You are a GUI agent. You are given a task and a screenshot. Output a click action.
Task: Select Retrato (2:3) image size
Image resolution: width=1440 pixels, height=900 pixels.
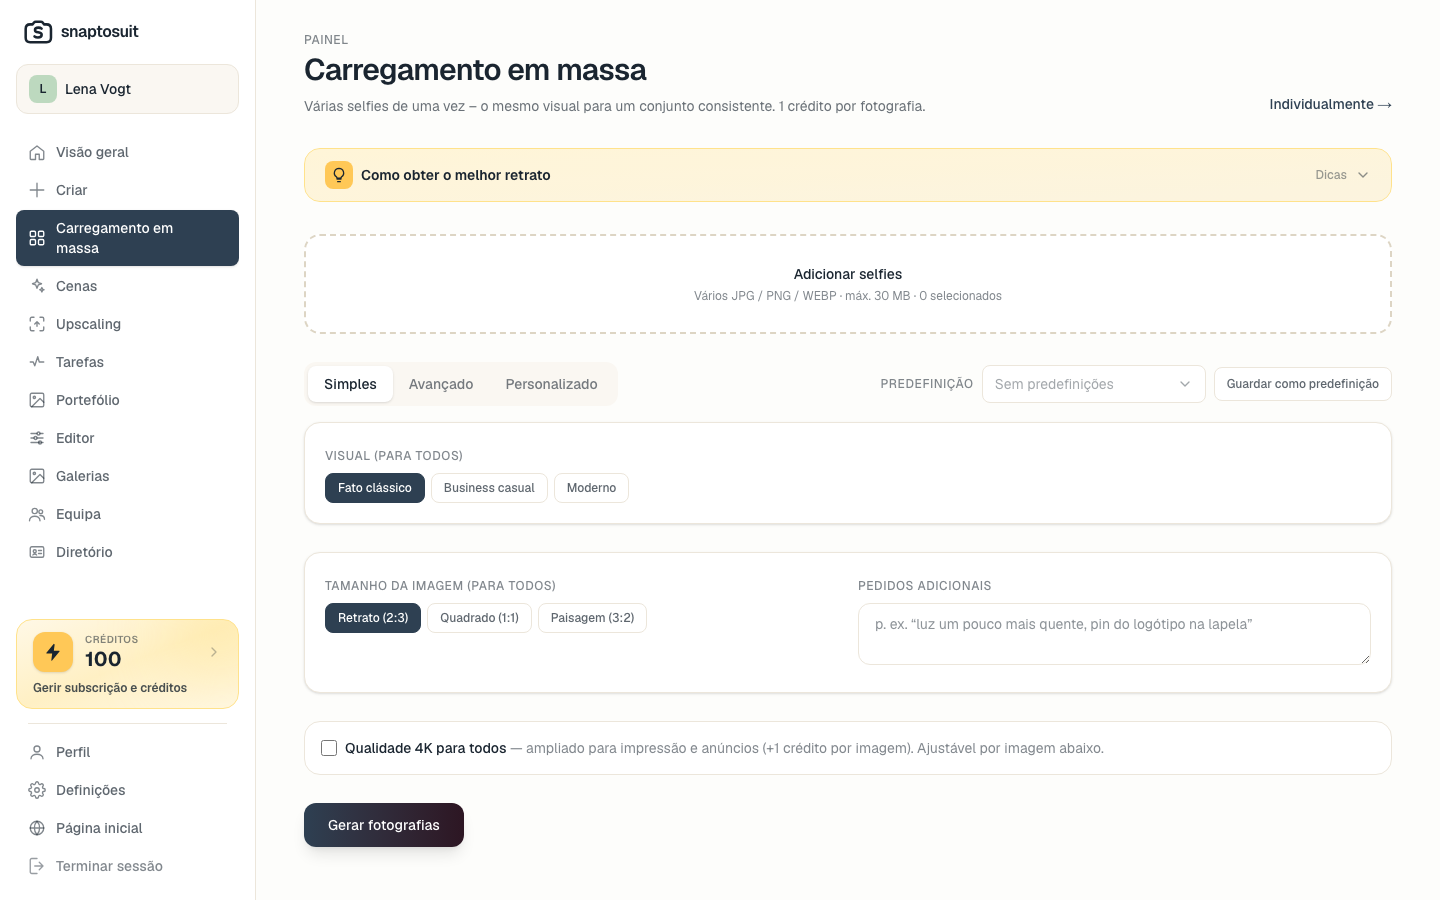click(373, 618)
